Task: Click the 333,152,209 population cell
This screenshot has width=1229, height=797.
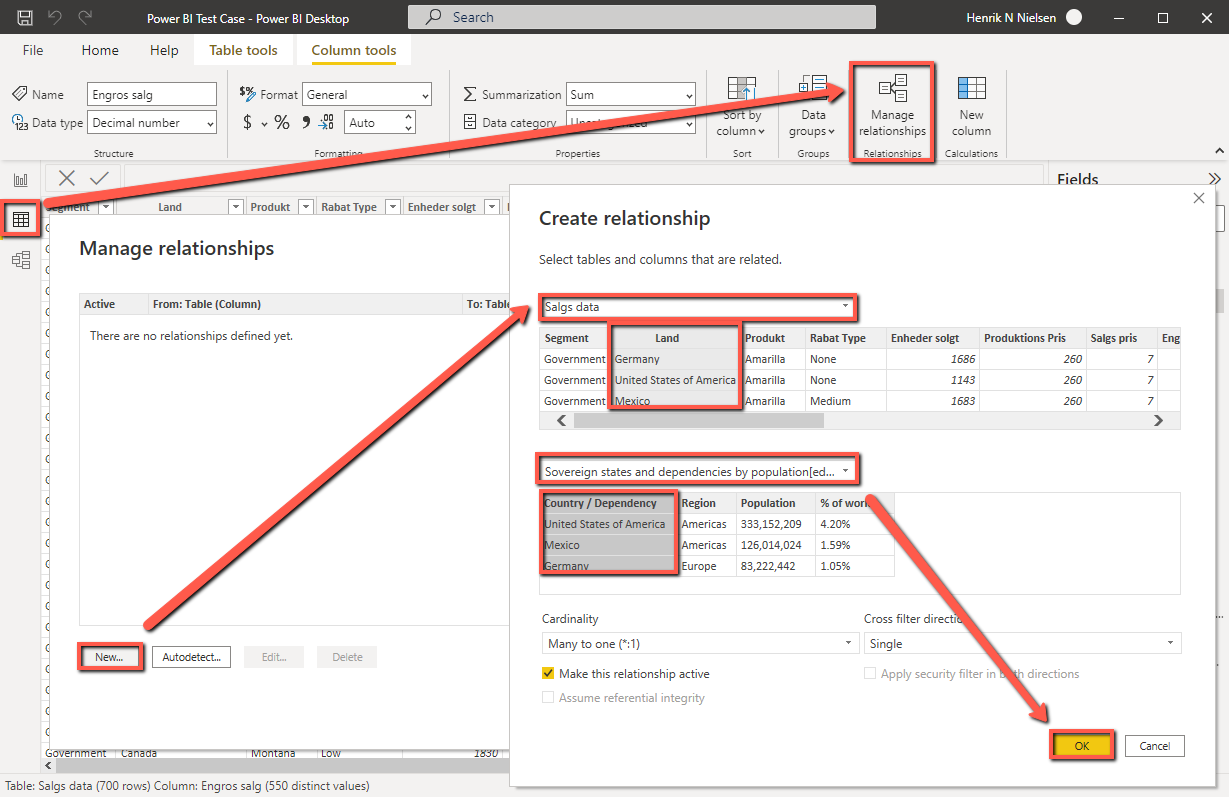Action: point(775,524)
